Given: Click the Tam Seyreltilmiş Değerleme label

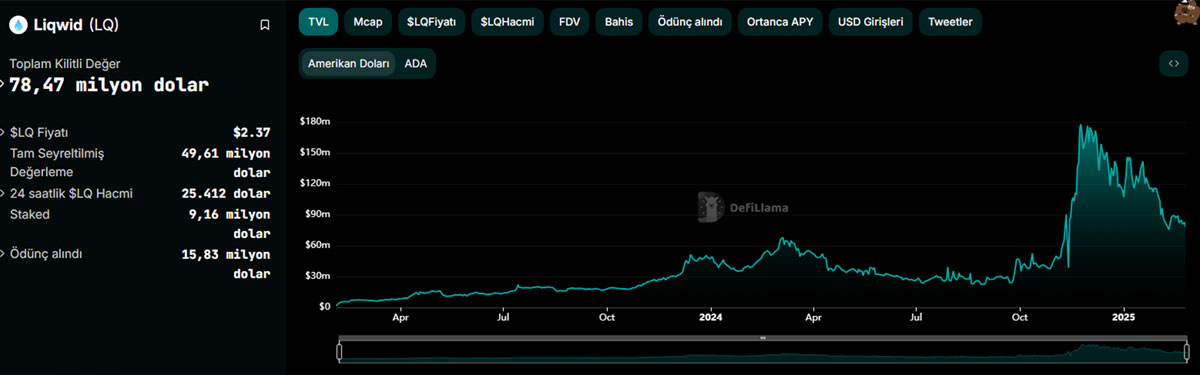Looking at the screenshot, I should coord(58,162).
